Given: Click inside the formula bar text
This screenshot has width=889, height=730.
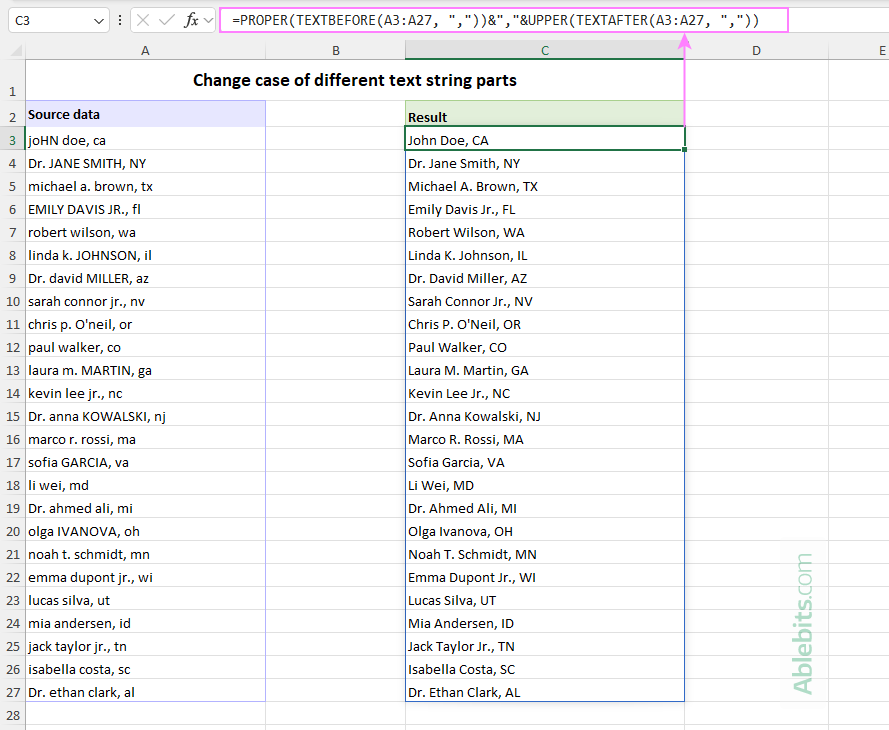Looking at the screenshot, I should pyautogui.click(x=450, y=20).
